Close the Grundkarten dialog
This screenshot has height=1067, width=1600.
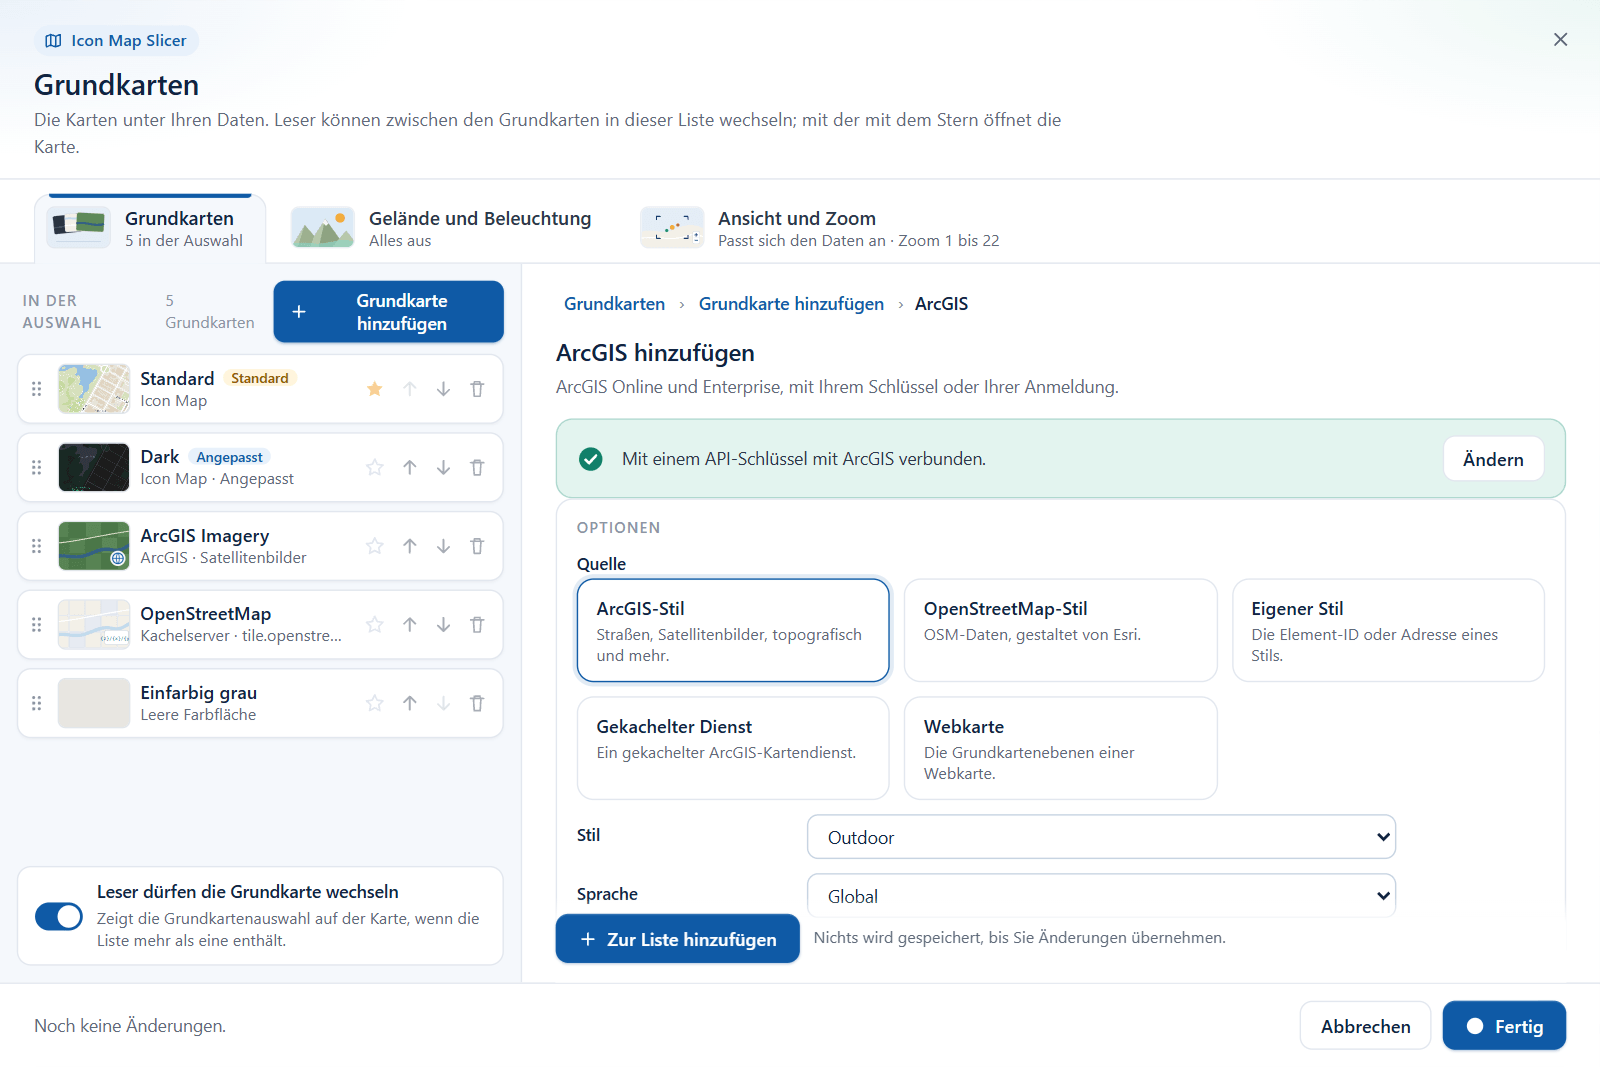coord(1560,39)
